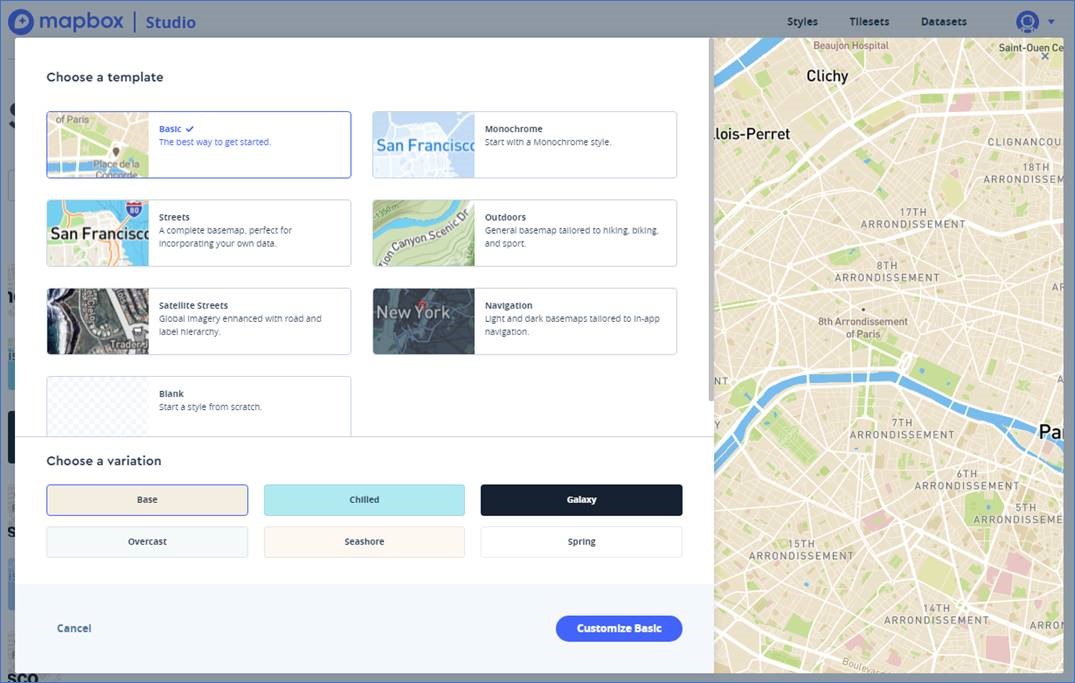The image size is (1075, 683).
Task: Click the Outdoors canyon thumbnail
Action: pyautogui.click(x=424, y=233)
